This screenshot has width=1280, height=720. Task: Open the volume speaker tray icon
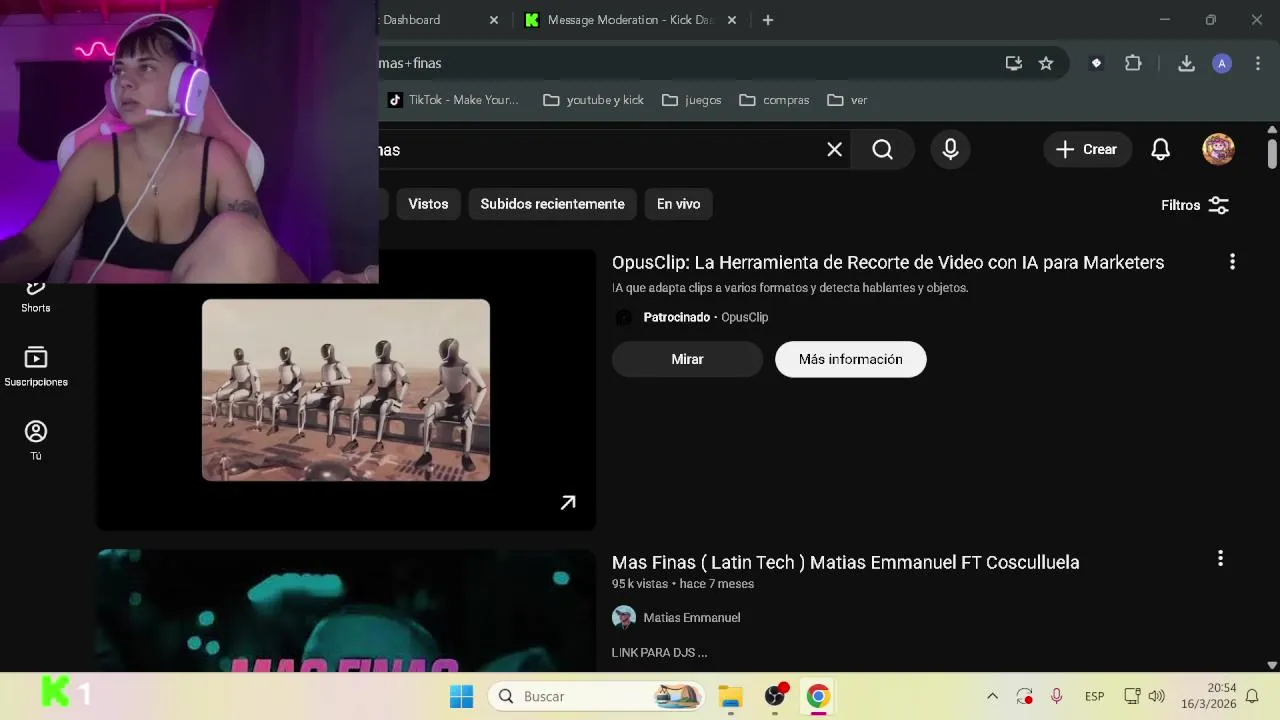pyautogui.click(x=1157, y=696)
